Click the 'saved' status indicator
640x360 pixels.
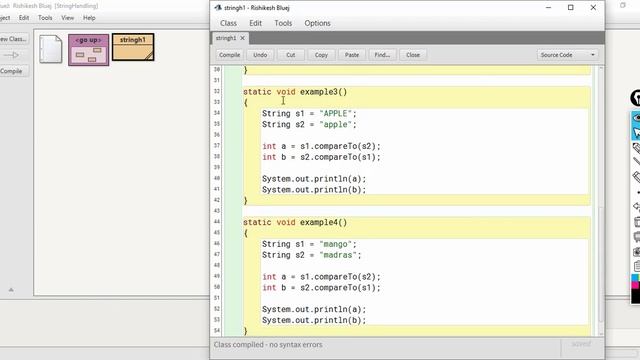click(581, 344)
